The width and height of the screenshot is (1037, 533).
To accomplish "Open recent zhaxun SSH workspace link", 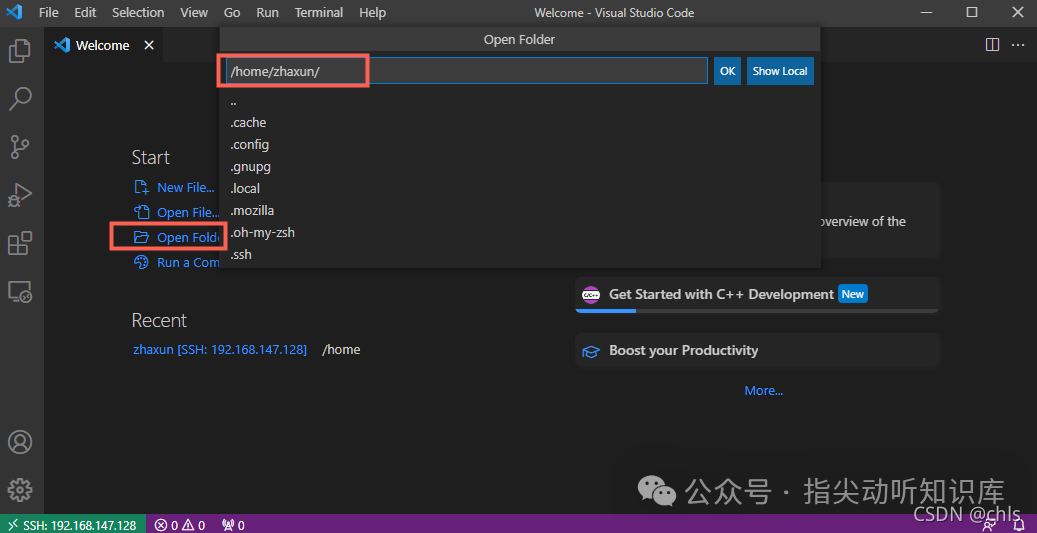I will coord(220,350).
